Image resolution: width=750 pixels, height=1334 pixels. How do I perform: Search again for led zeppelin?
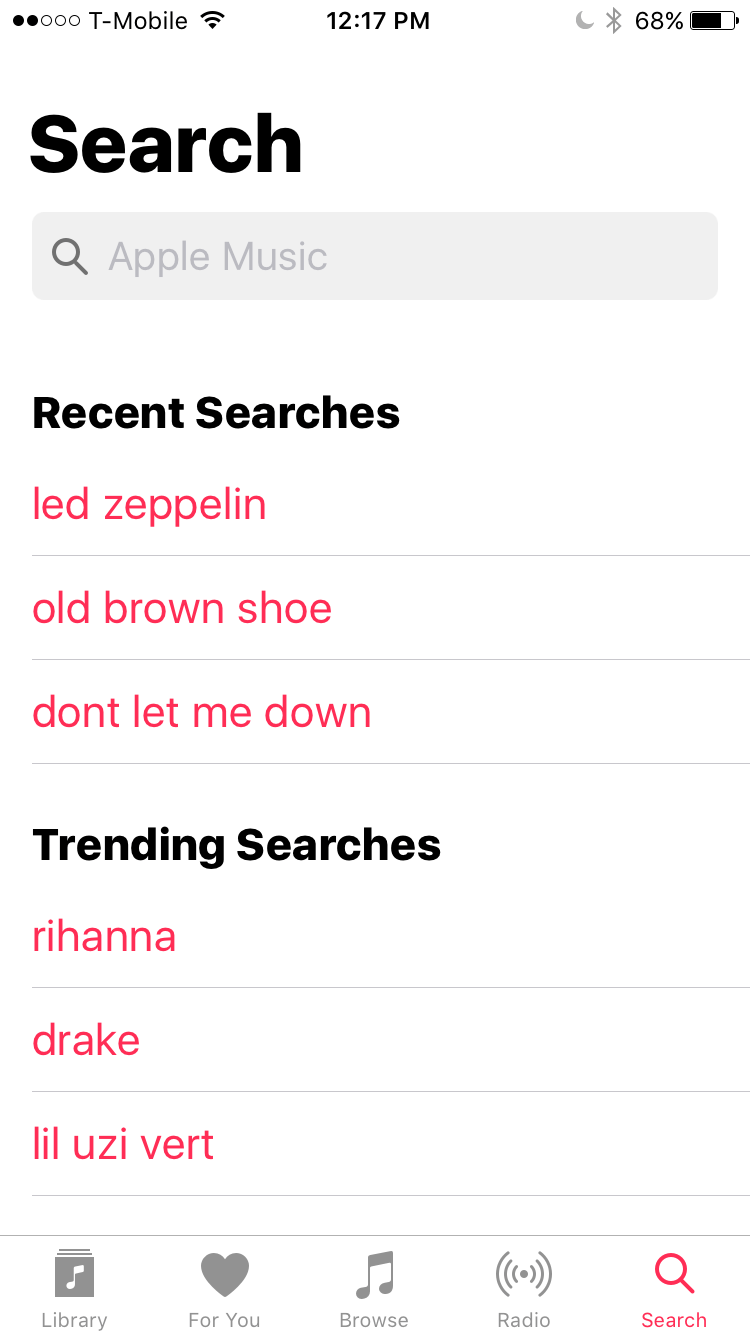pos(149,504)
